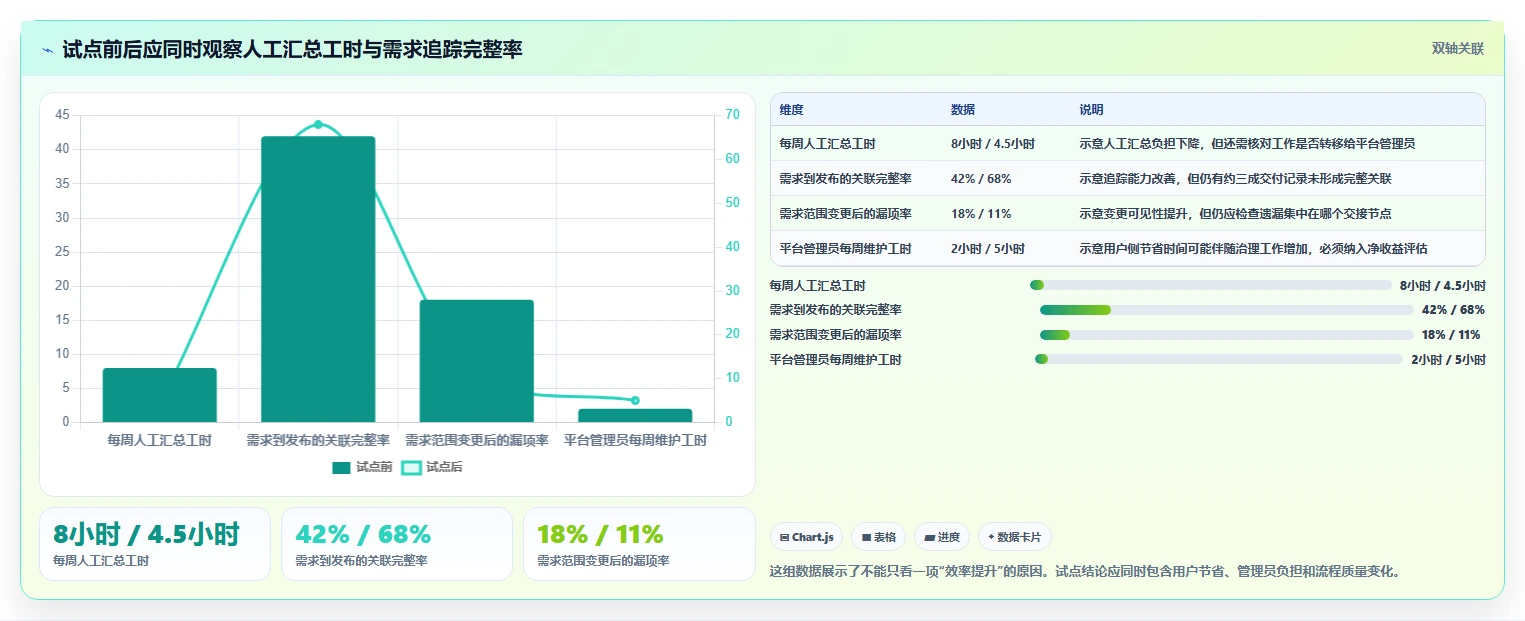The image size is (1525, 621).
Task: Click the line's peak data point
Action: [318, 124]
